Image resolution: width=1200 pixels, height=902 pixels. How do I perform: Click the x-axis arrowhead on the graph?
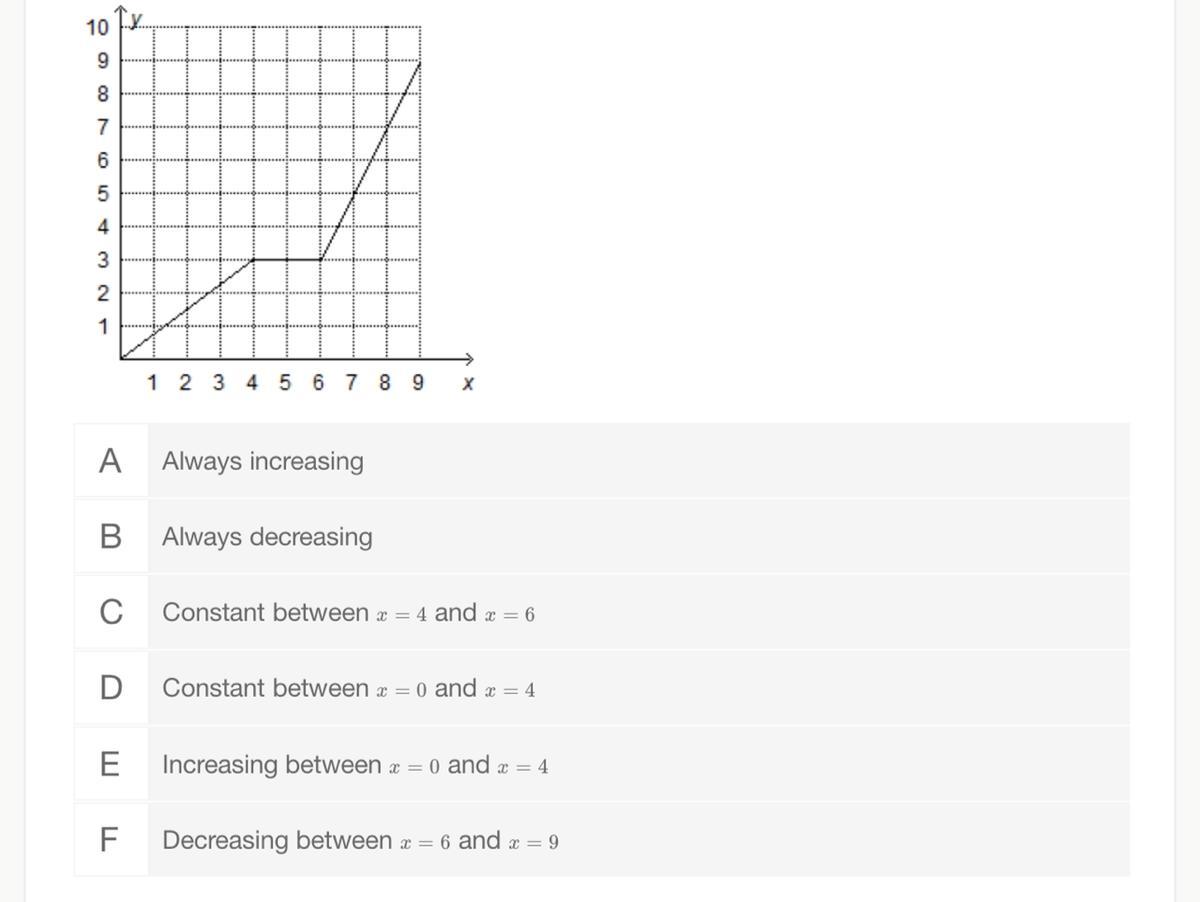coord(468,358)
